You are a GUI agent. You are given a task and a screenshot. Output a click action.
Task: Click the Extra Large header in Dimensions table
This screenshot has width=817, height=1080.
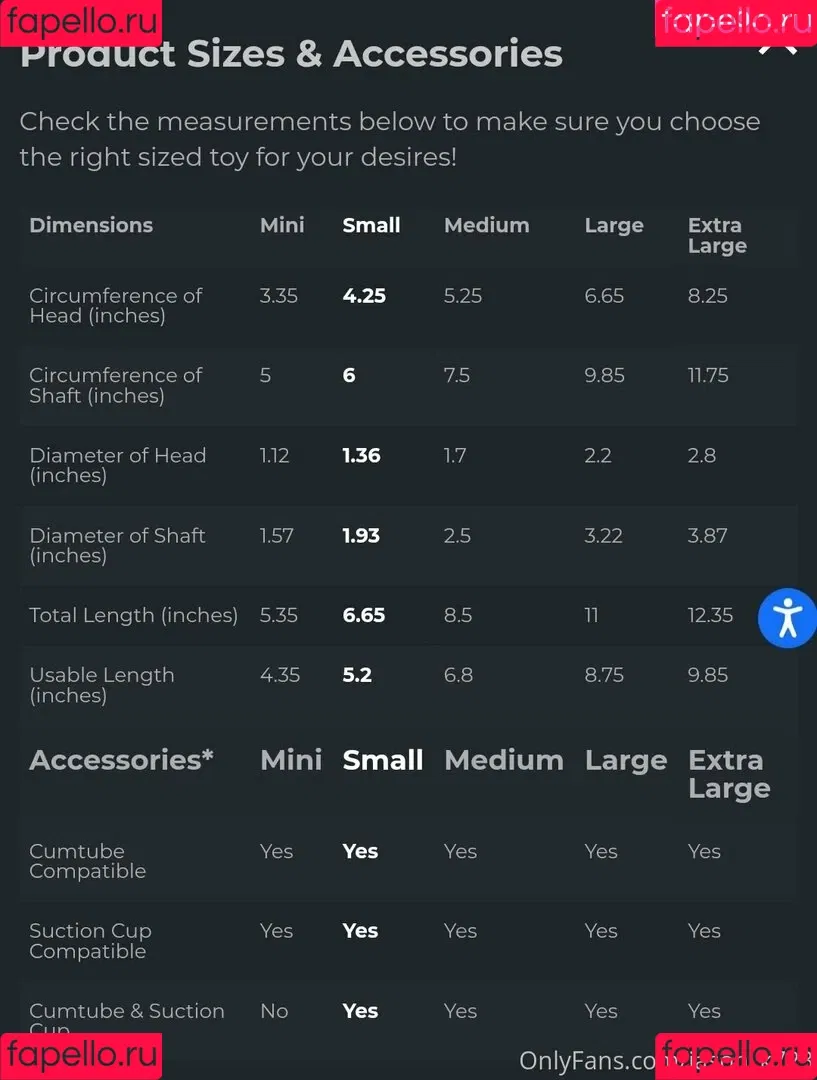tap(717, 236)
